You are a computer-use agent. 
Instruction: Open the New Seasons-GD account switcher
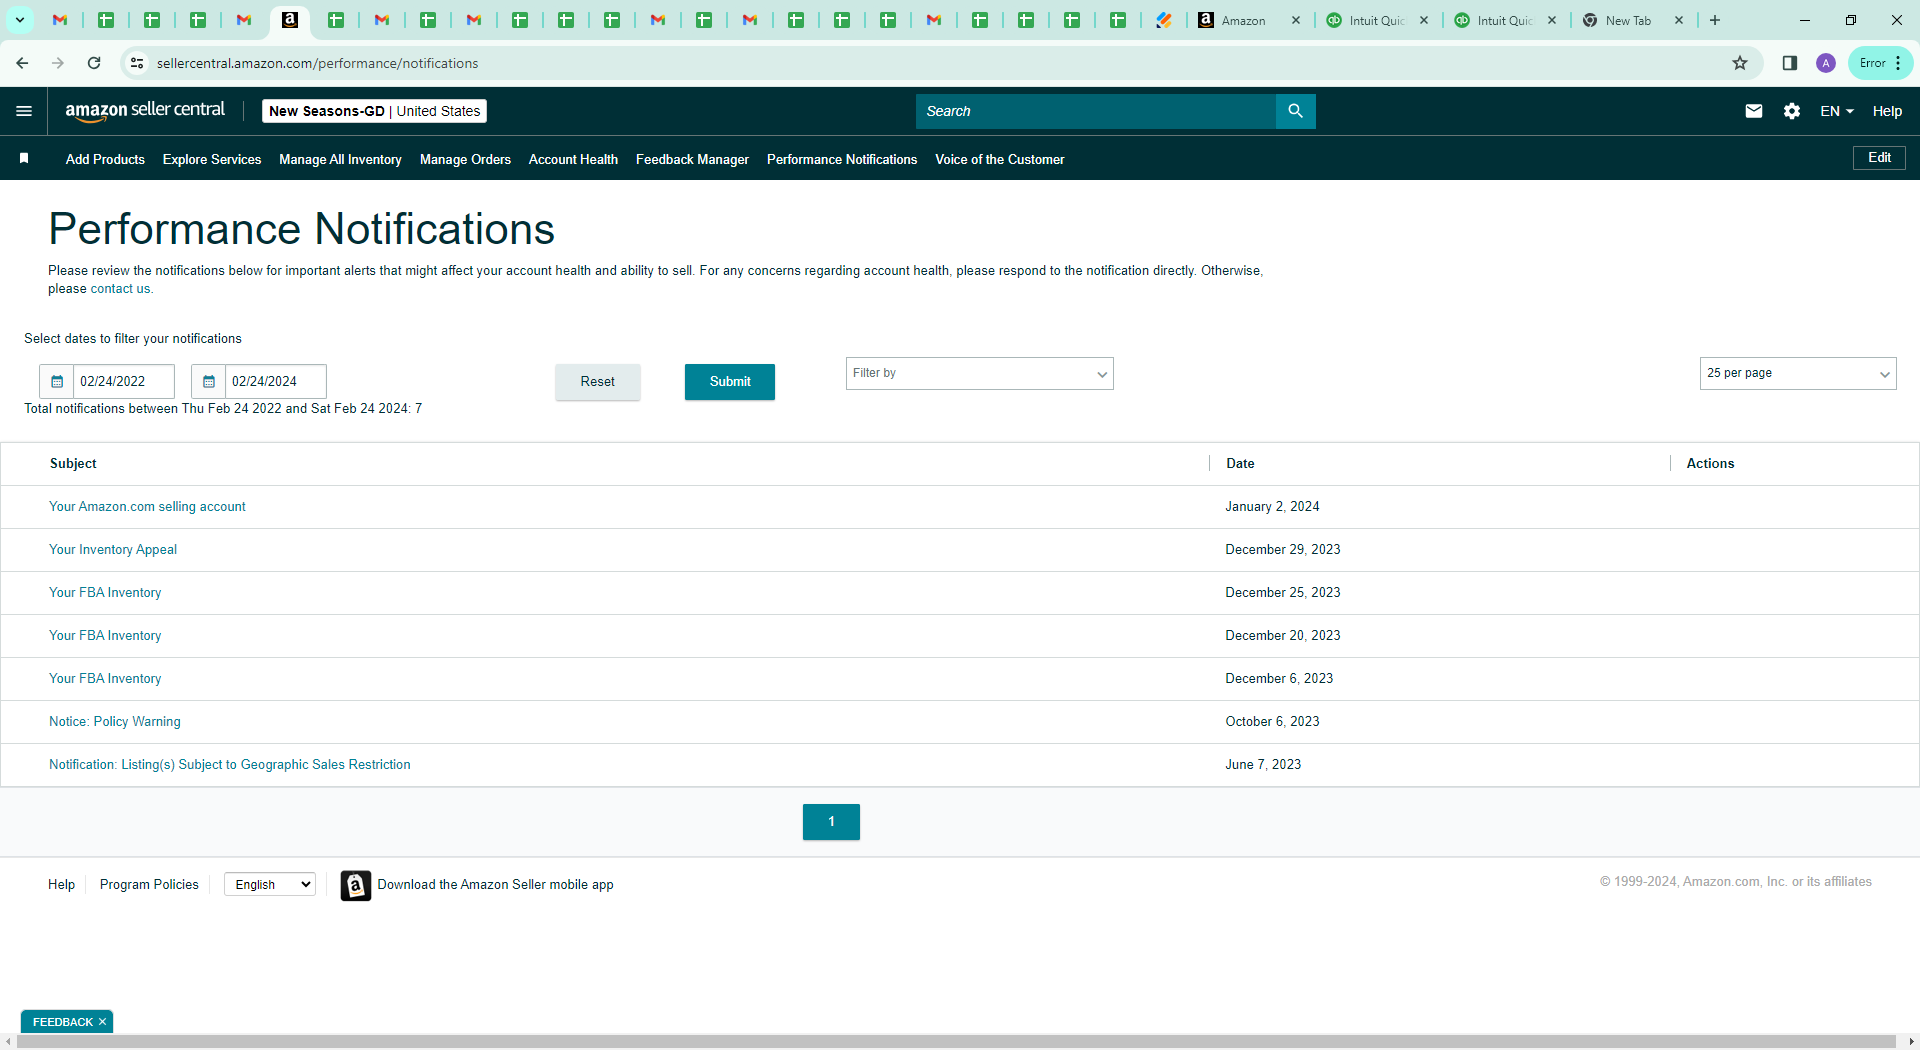point(374,111)
